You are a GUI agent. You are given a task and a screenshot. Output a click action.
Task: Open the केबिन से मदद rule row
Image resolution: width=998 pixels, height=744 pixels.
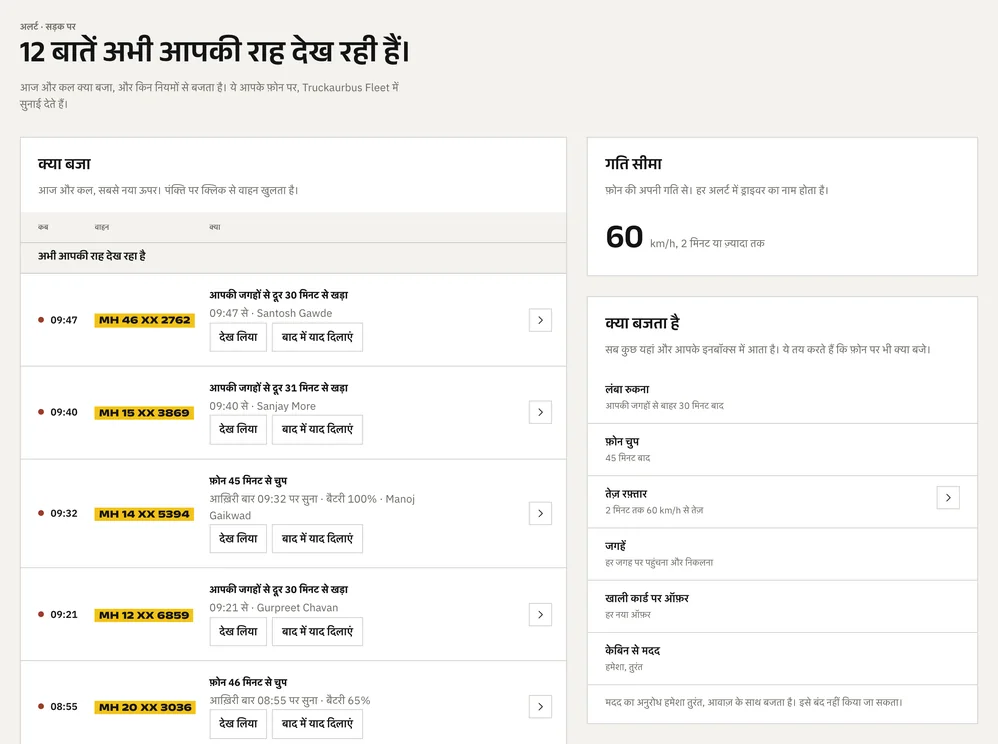pos(782,658)
